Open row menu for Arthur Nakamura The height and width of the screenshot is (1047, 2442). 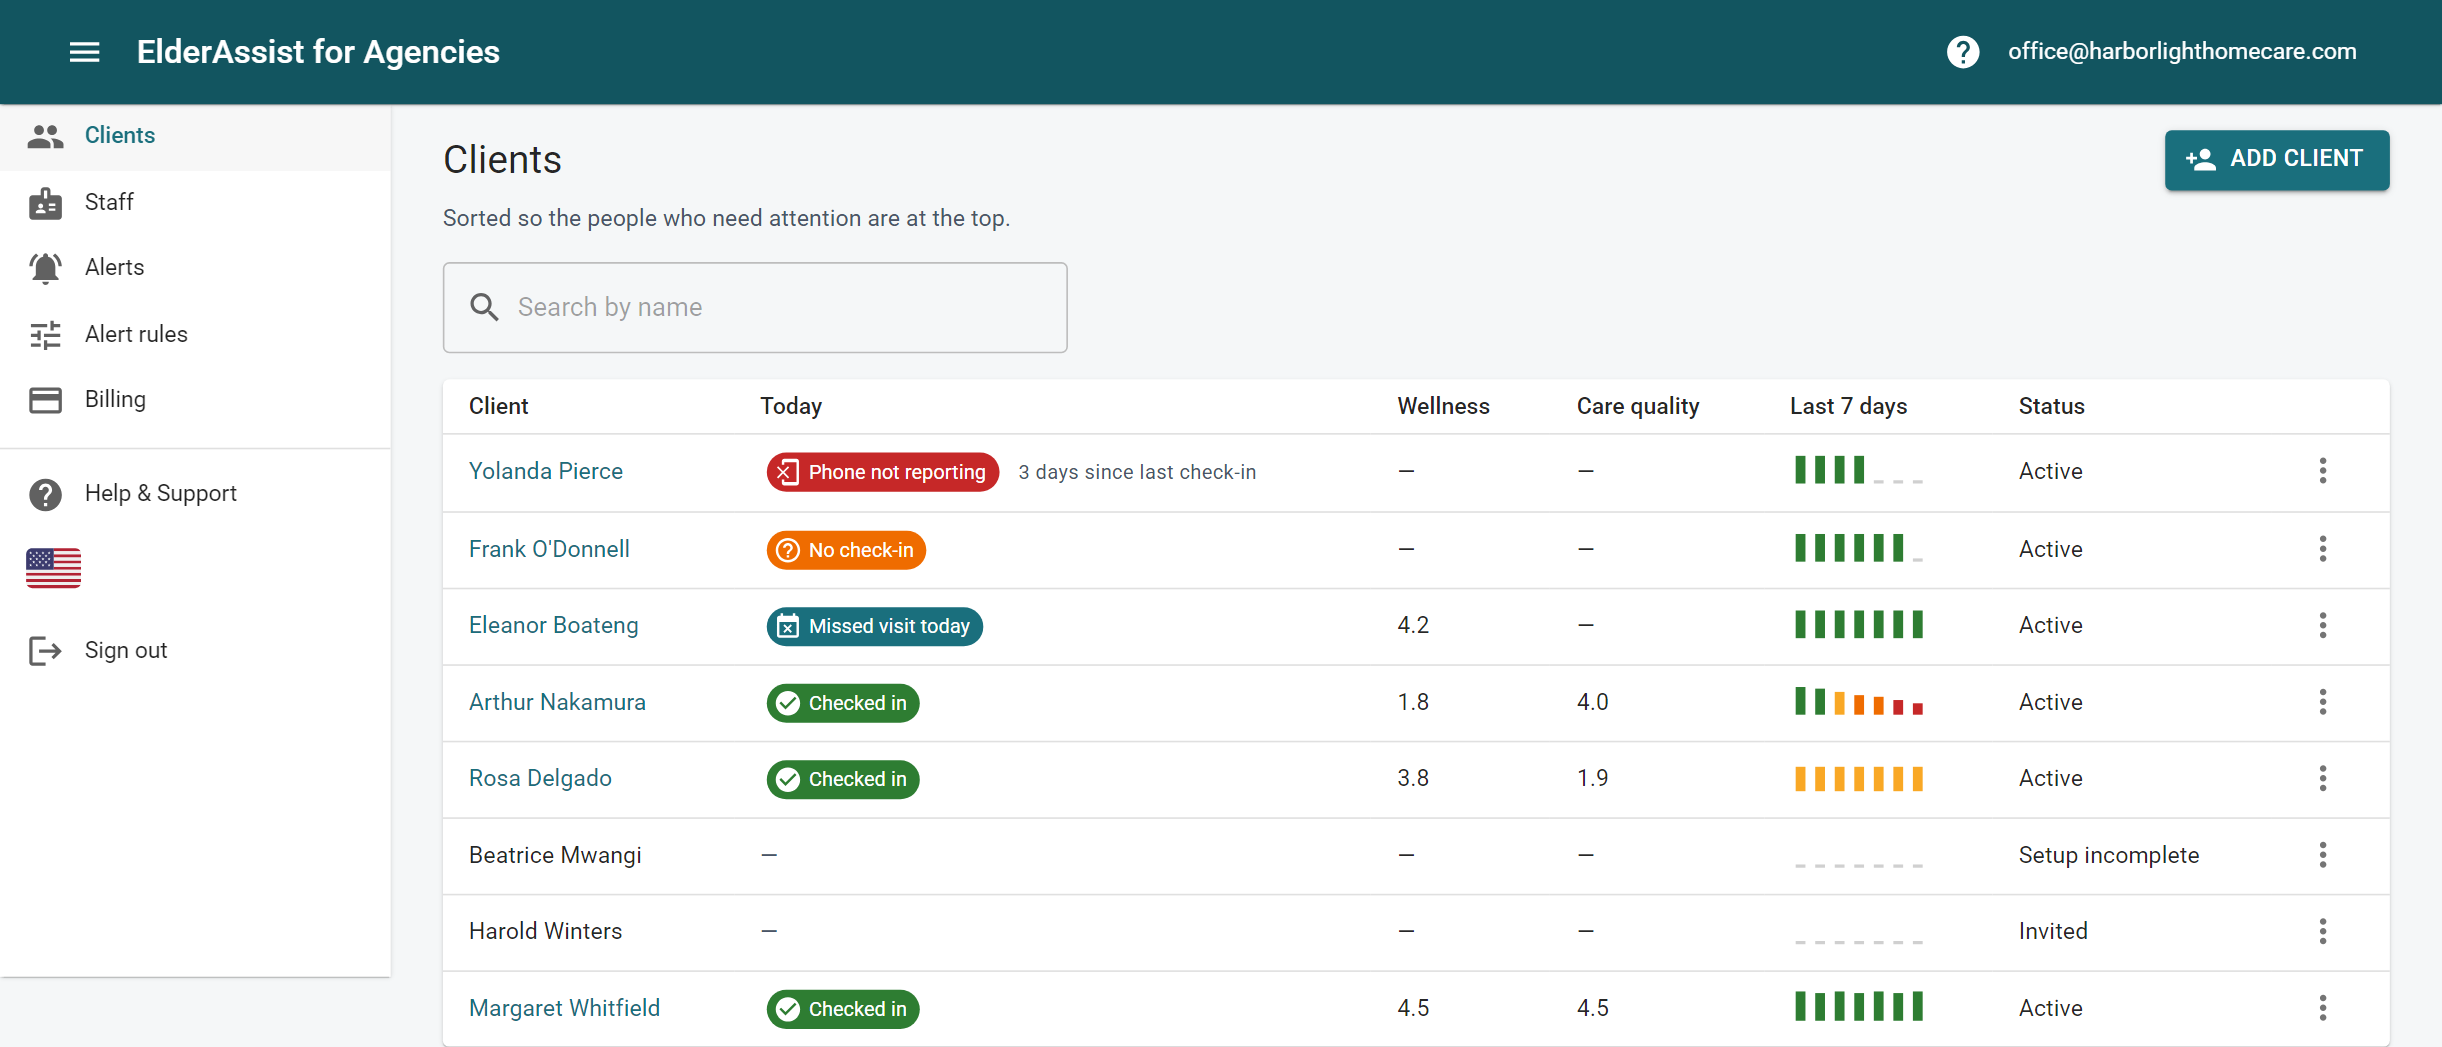(2322, 702)
